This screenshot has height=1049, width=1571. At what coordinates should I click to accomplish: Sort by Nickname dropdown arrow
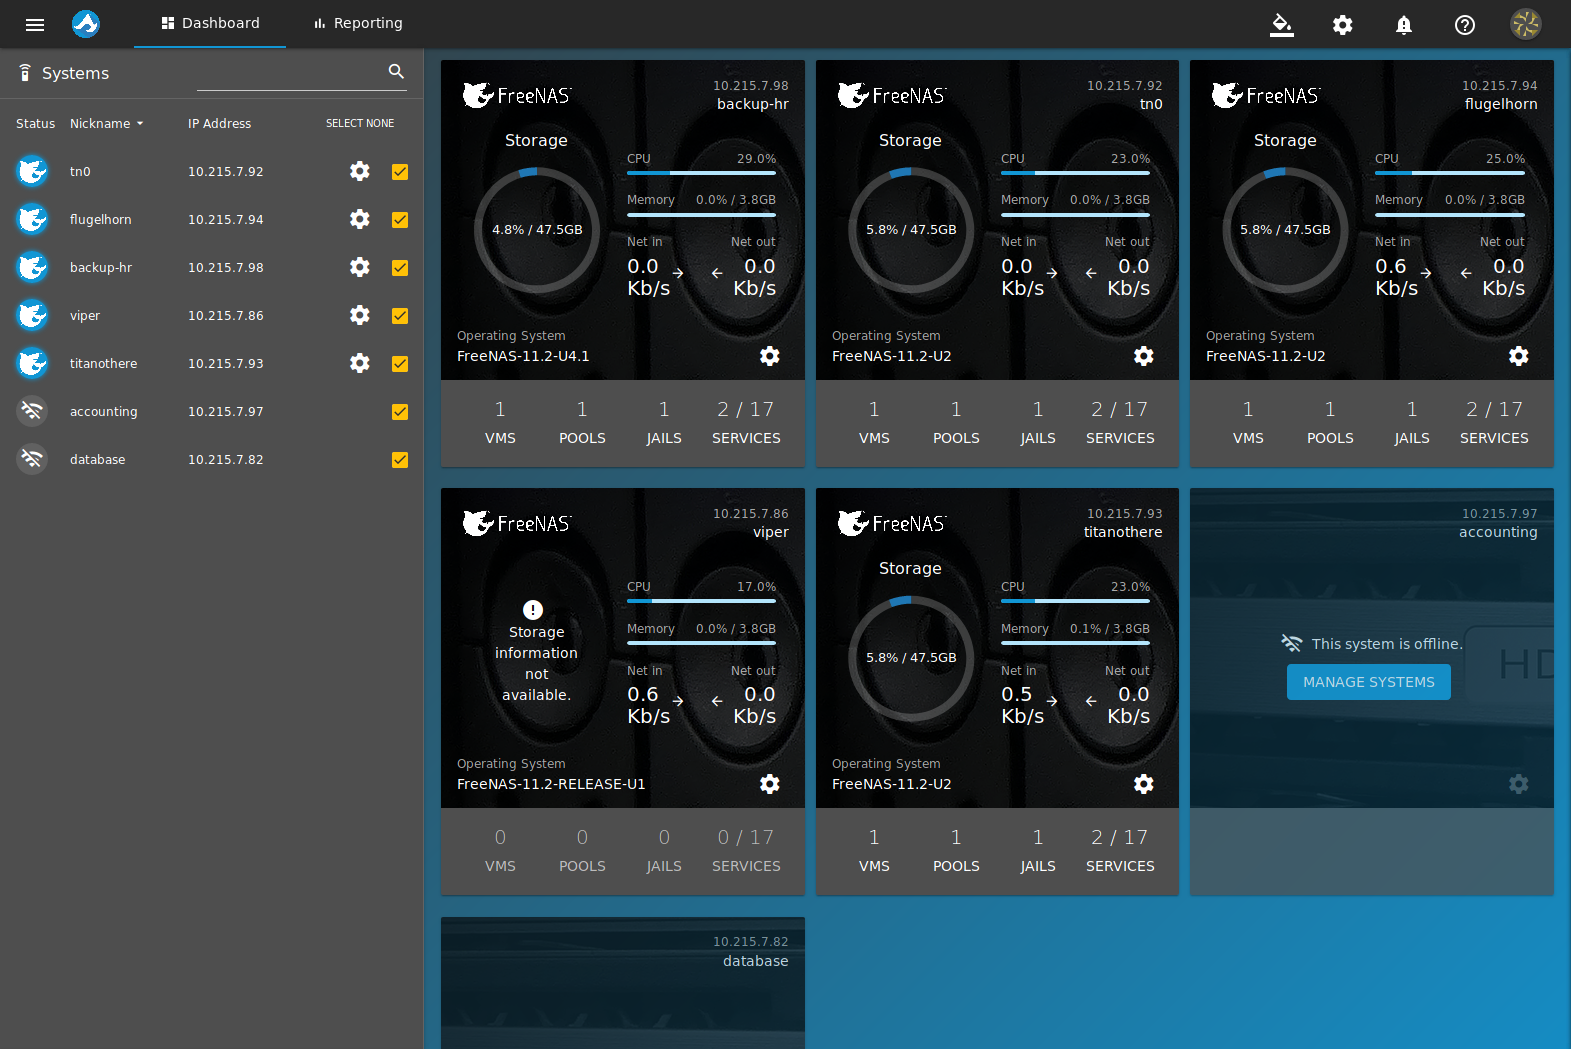coord(140,124)
